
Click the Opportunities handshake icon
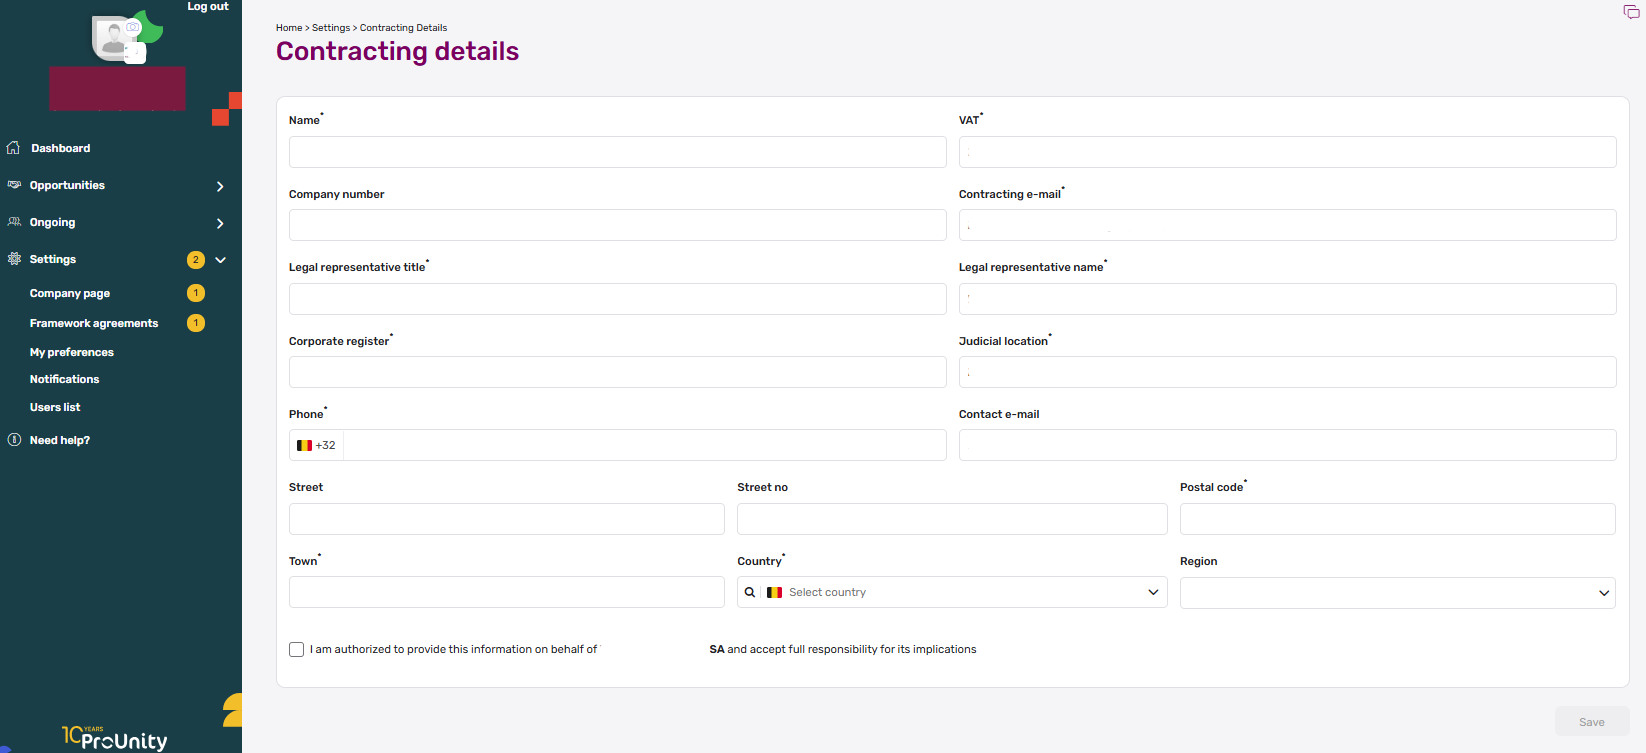click(14, 185)
